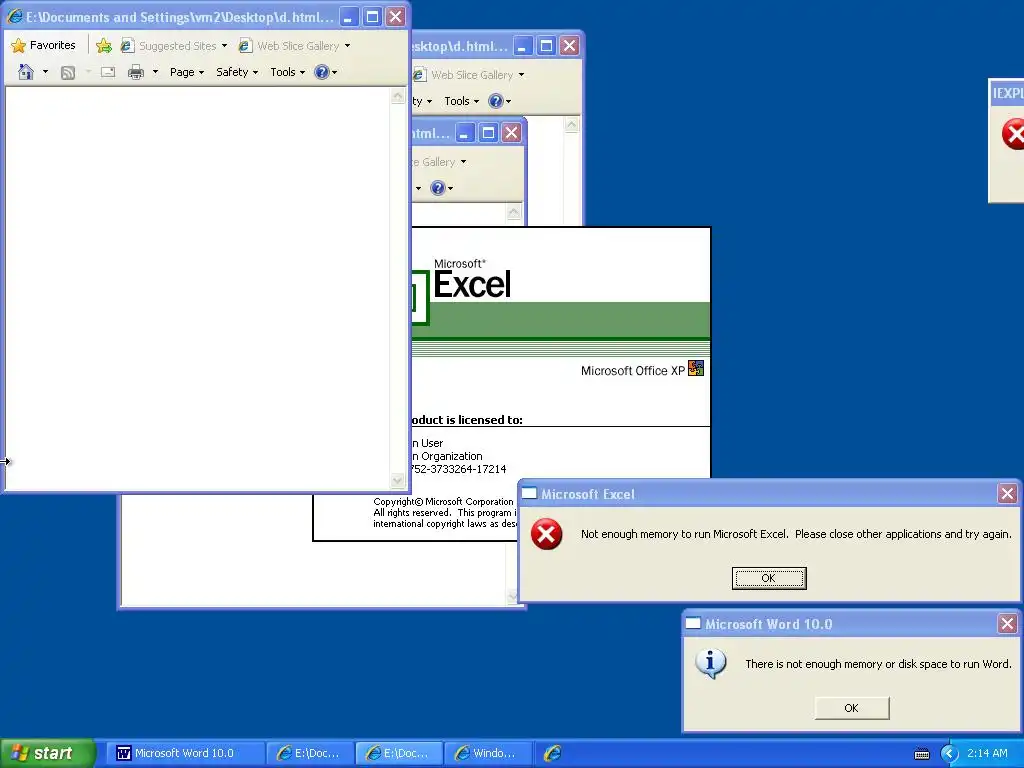
Task: Maximize the front IE window
Action: 372,17
